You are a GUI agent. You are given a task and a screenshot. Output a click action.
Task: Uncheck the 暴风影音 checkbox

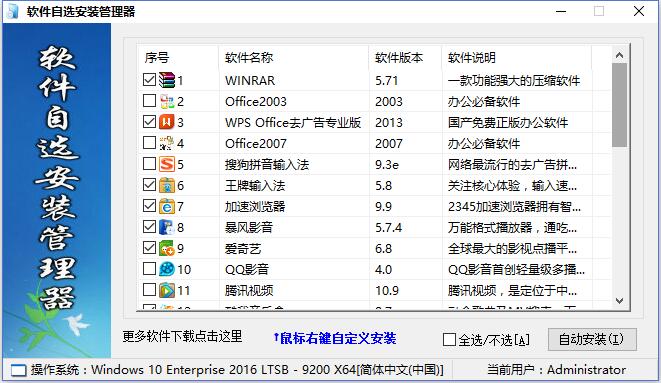point(149,227)
